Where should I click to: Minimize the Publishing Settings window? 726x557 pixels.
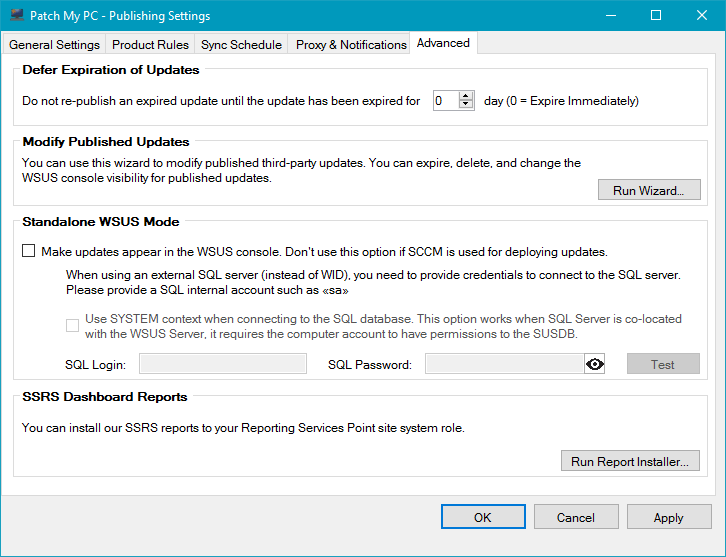click(x=611, y=15)
